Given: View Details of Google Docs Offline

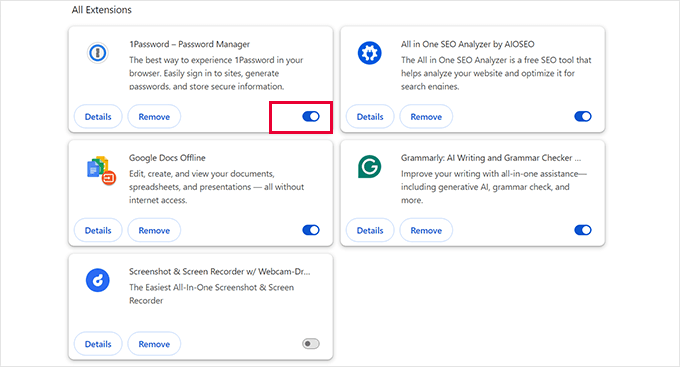Looking at the screenshot, I should point(98,230).
